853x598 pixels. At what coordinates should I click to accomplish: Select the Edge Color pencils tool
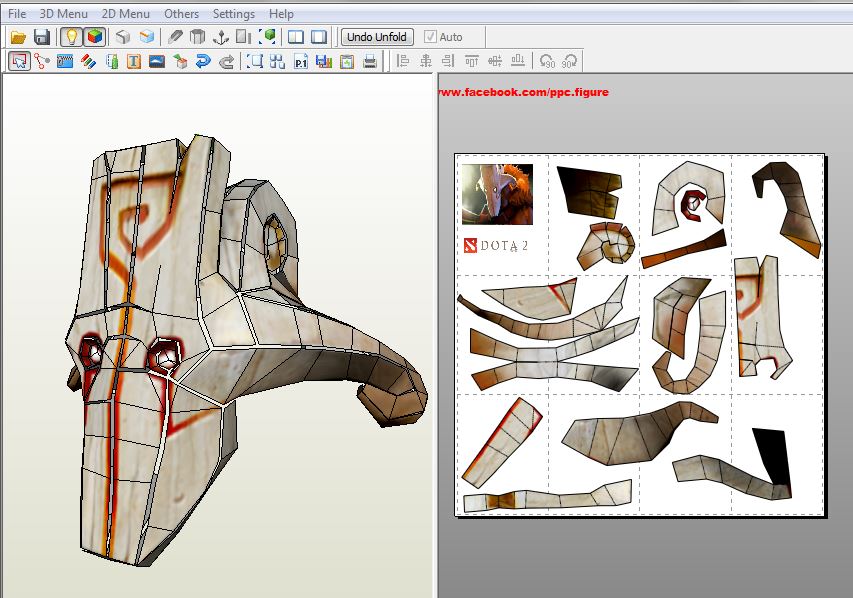click(88, 61)
